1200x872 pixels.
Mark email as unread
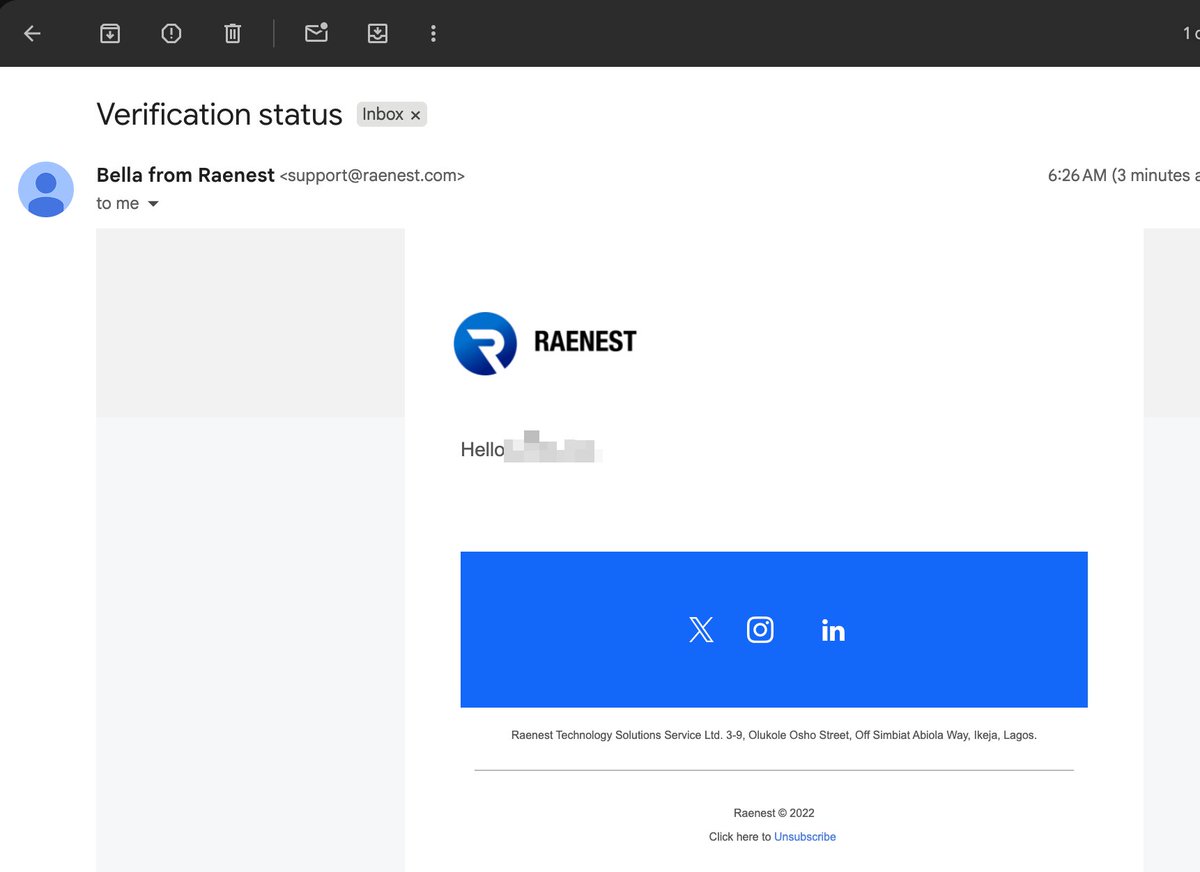click(x=316, y=33)
